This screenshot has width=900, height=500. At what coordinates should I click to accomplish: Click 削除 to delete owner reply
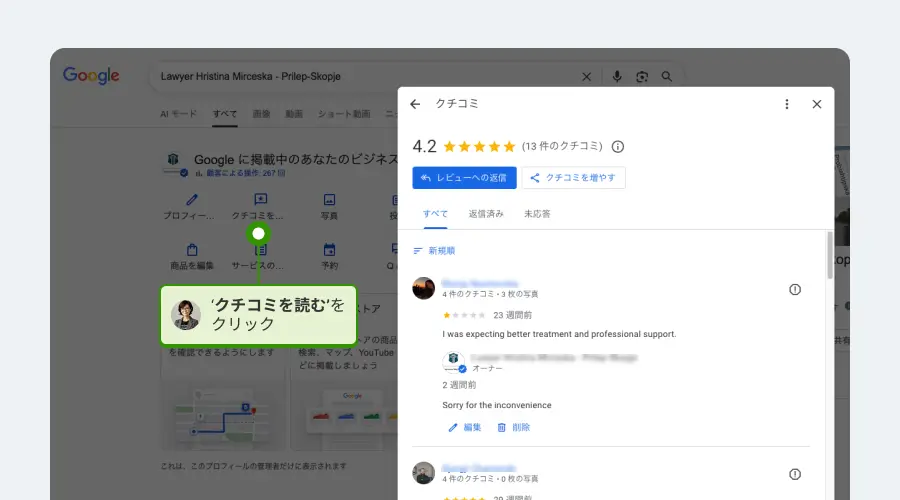[513, 427]
